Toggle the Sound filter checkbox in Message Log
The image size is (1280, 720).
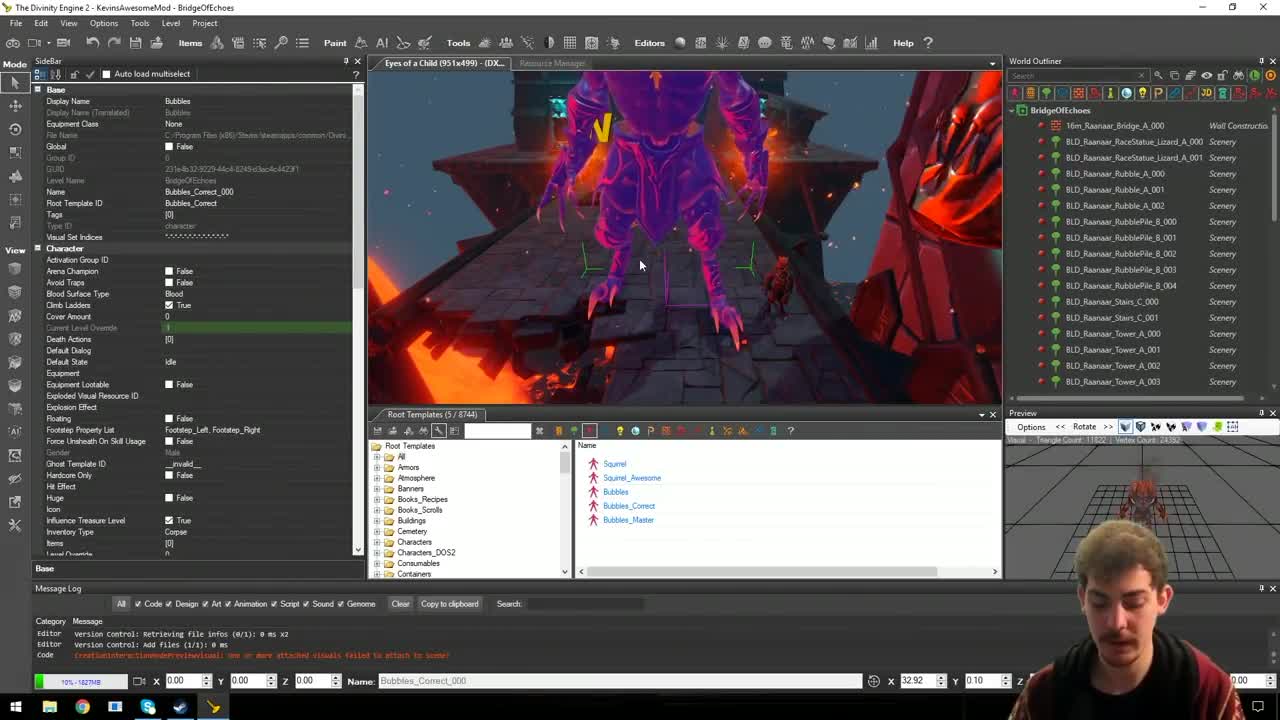tap(306, 604)
